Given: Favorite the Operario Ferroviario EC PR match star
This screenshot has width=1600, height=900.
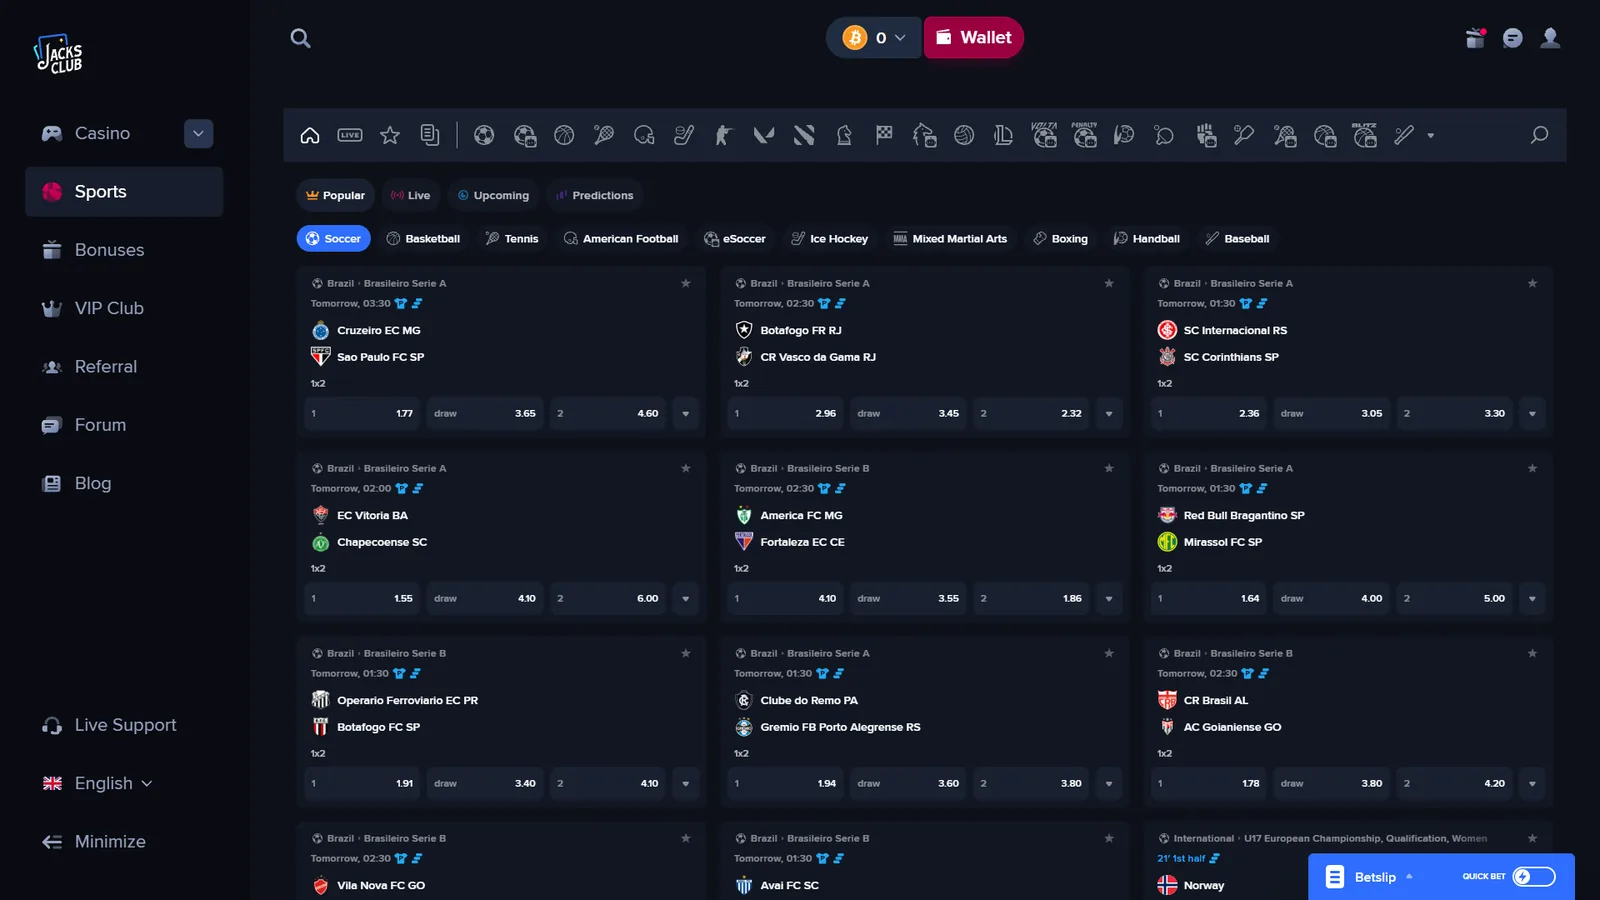Looking at the screenshot, I should pyautogui.click(x=686, y=653).
